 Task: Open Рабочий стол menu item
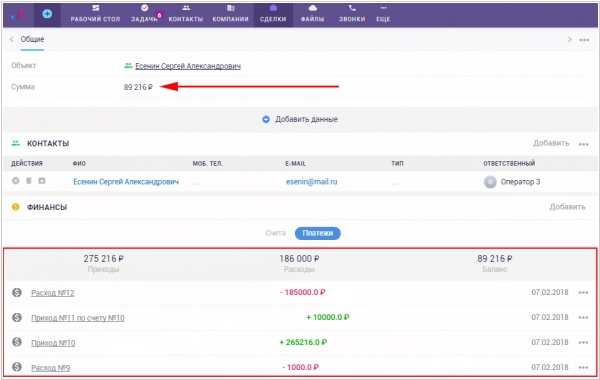[95, 14]
